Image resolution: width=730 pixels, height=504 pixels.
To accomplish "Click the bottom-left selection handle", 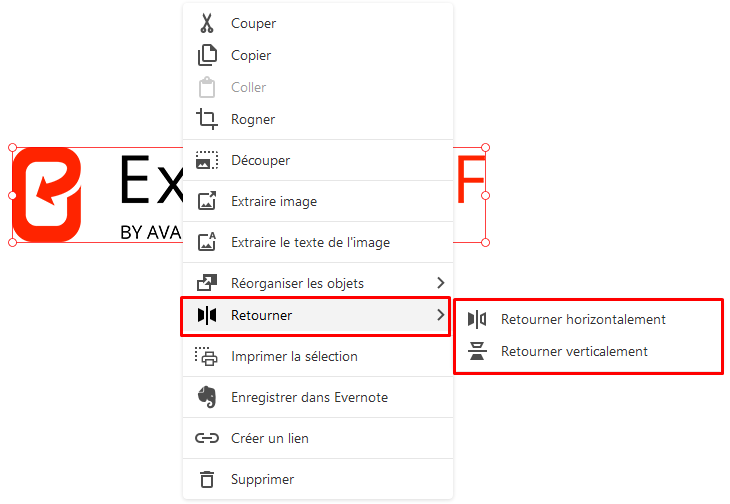I will (13, 242).
